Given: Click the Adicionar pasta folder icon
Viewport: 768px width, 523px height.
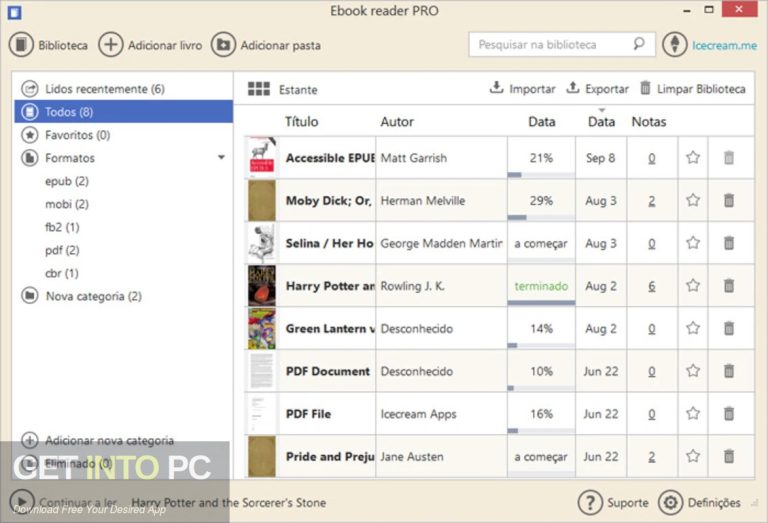Looking at the screenshot, I should tap(223, 45).
